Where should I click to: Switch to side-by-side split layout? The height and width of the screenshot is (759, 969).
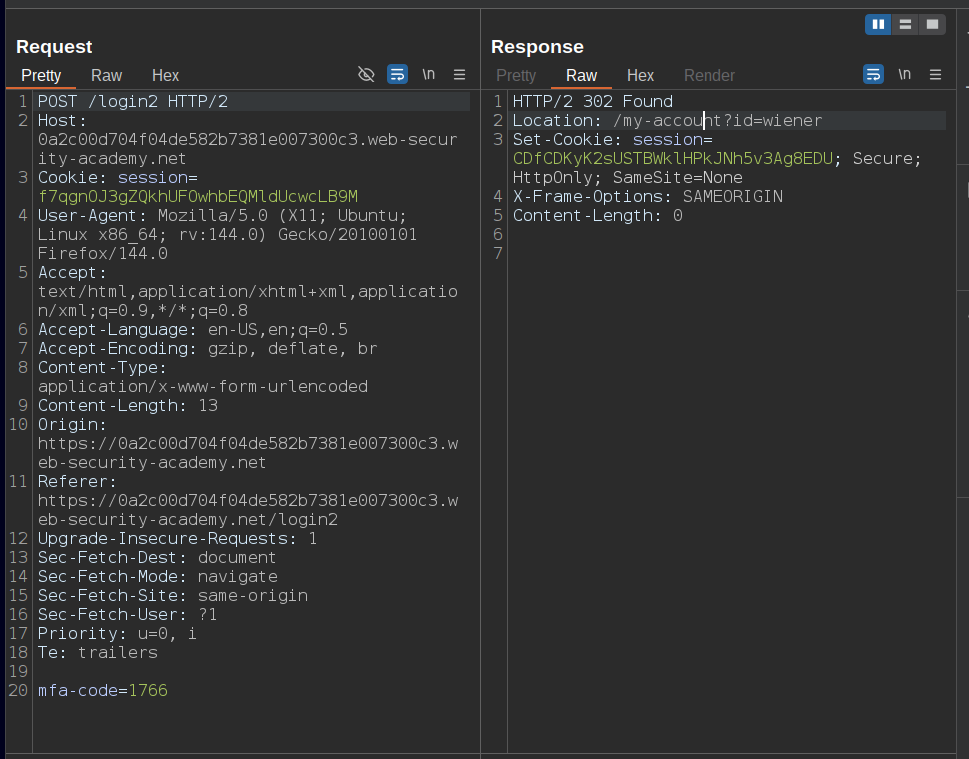[878, 24]
